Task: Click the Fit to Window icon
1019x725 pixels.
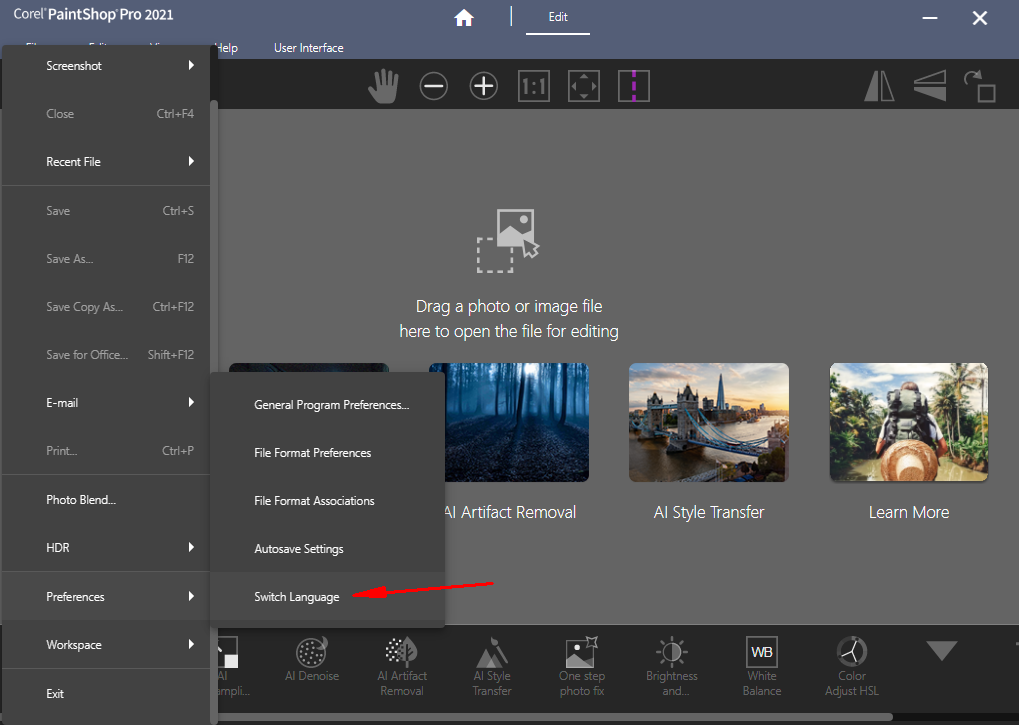Action: pos(584,86)
